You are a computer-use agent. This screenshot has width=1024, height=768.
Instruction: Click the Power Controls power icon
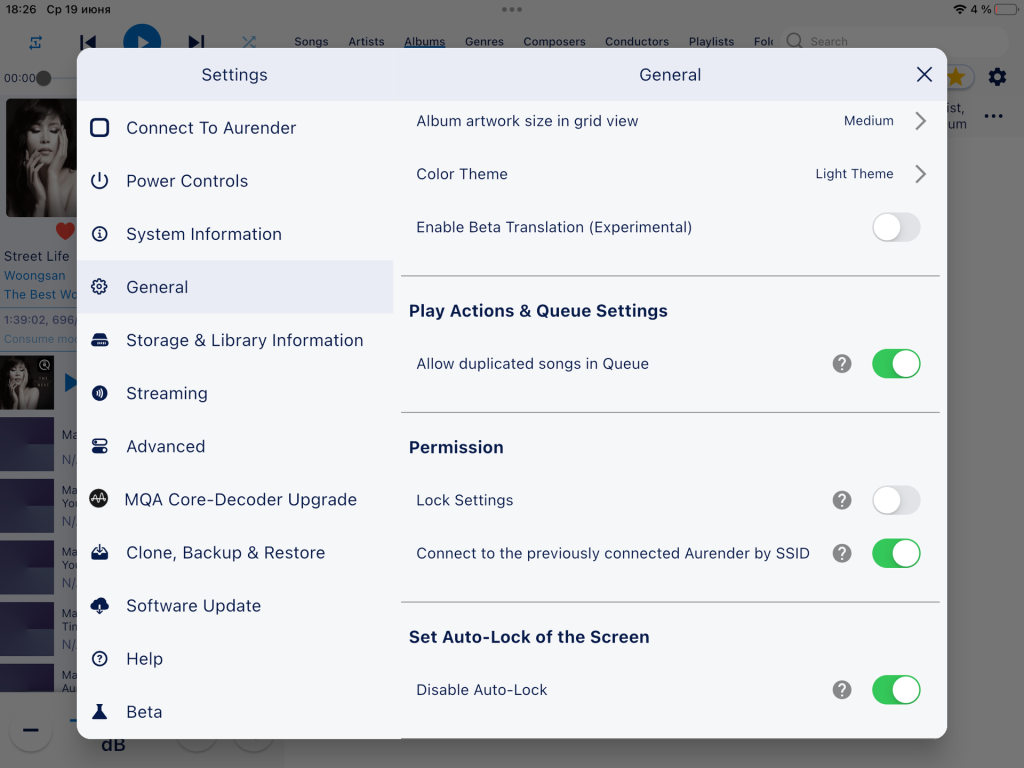point(99,180)
